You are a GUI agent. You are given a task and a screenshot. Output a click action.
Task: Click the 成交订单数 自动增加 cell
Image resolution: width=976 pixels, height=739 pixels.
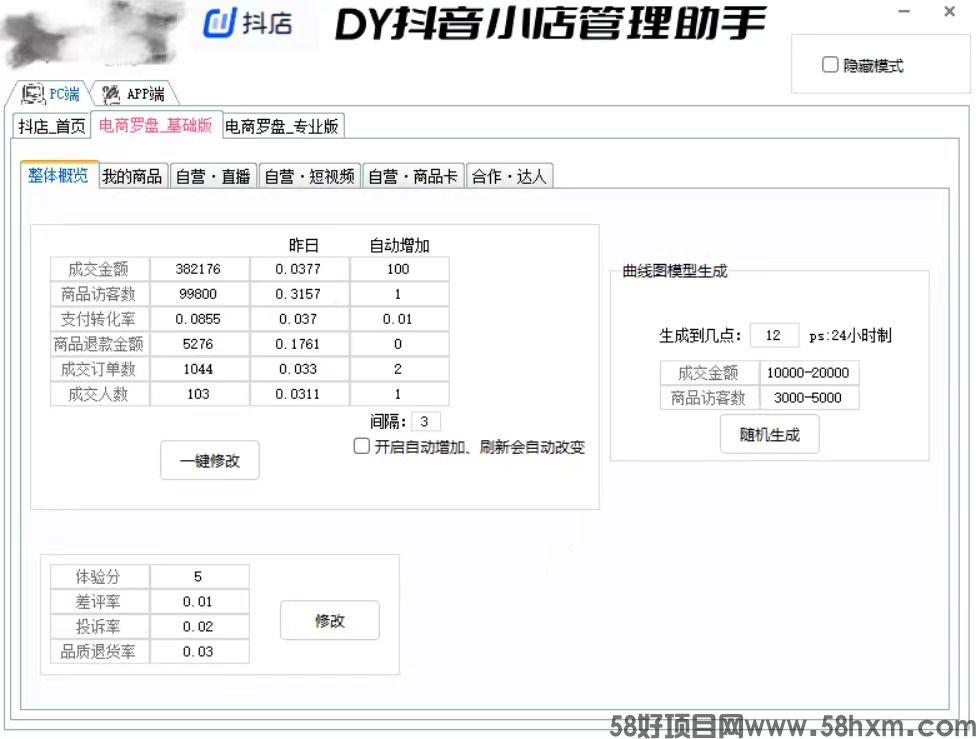coord(399,369)
